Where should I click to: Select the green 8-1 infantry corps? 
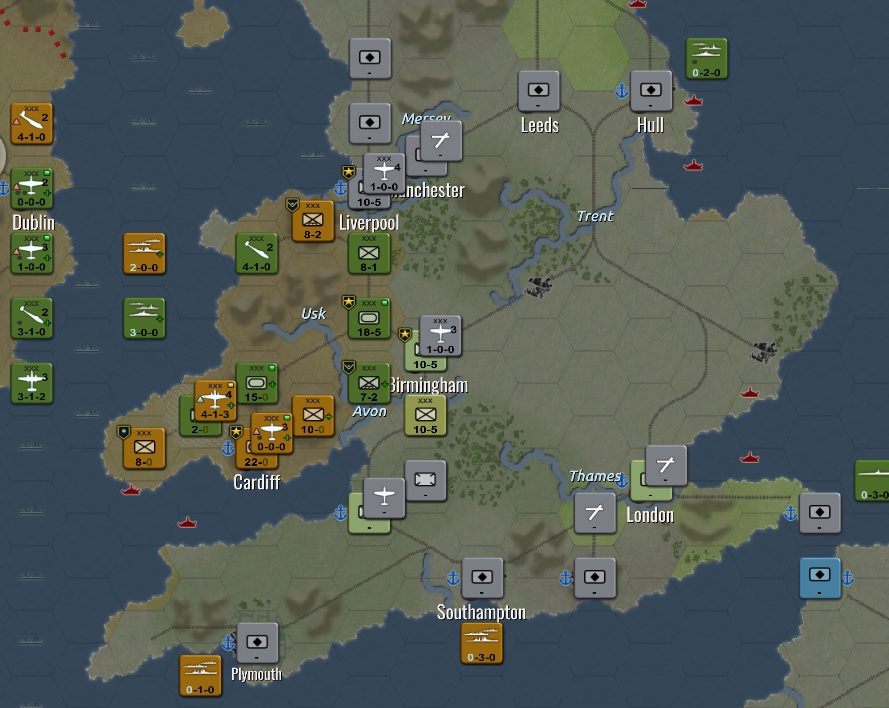coord(369,254)
